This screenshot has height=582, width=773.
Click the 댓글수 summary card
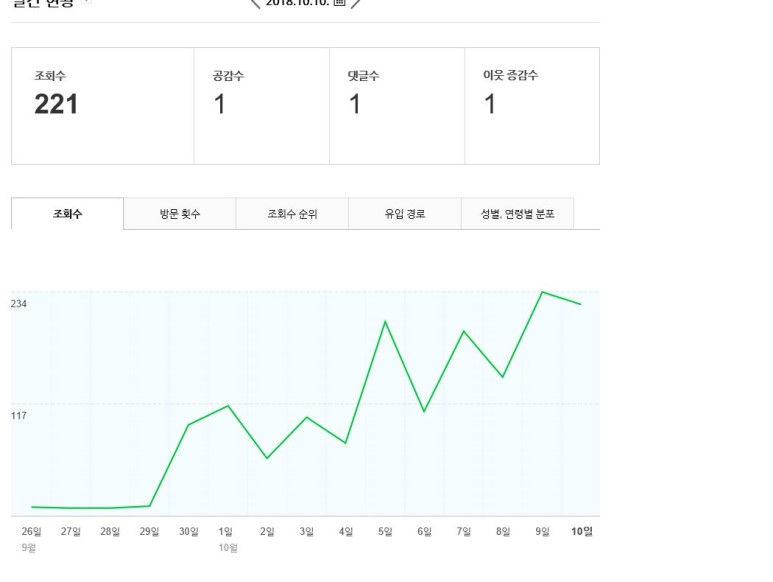pyautogui.click(x=397, y=105)
